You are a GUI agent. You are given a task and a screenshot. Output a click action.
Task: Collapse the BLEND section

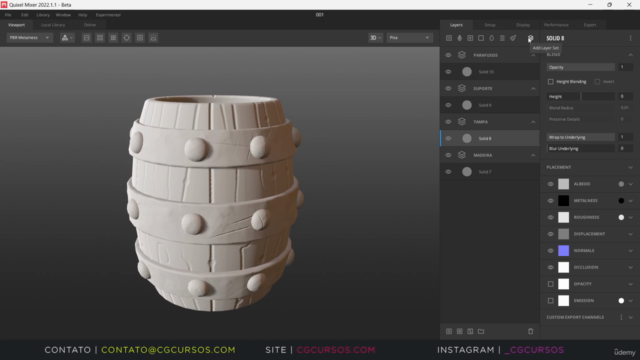pyautogui.click(x=631, y=55)
